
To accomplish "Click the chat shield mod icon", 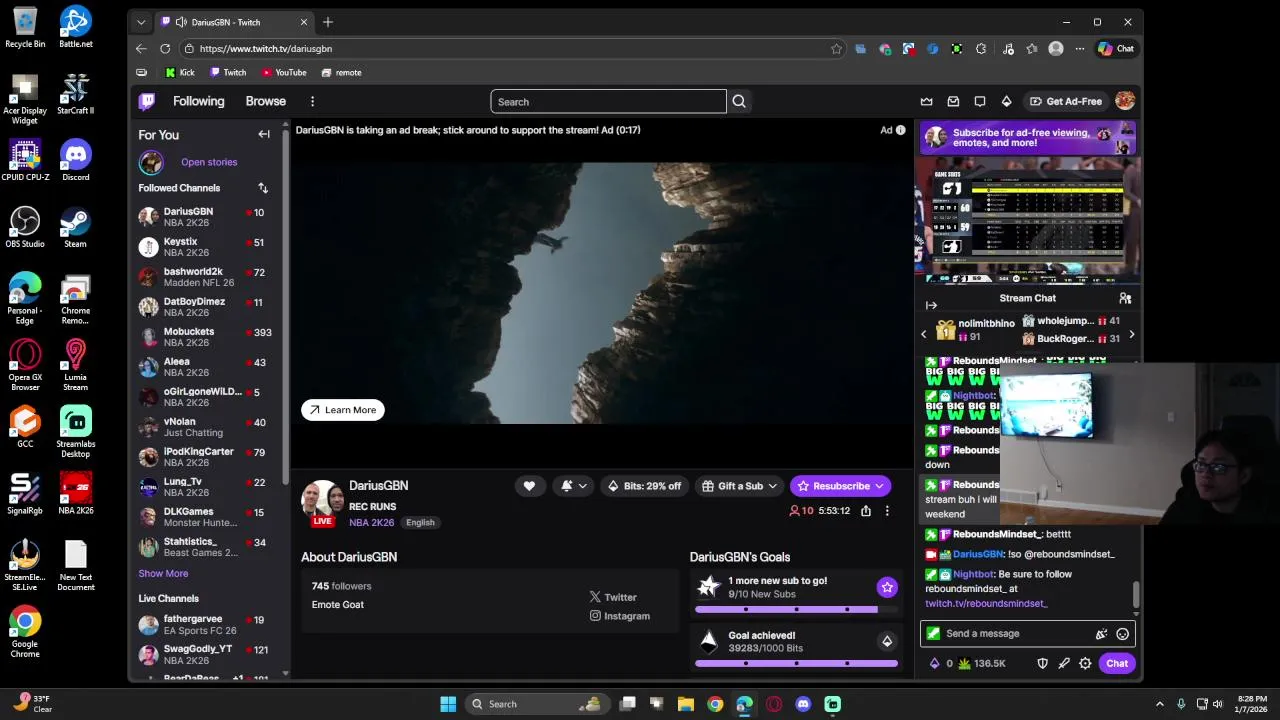I will pos(1042,663).
